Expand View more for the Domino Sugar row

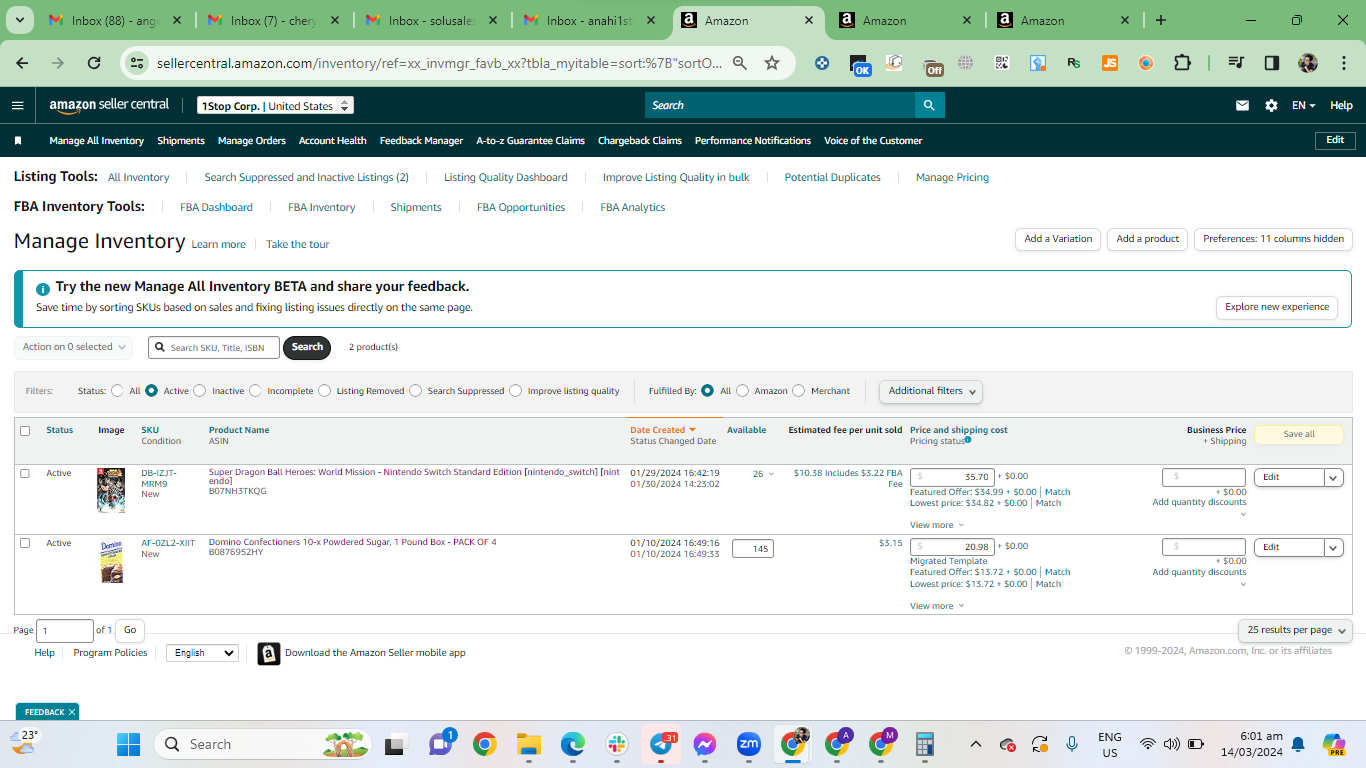coord(937,606)
